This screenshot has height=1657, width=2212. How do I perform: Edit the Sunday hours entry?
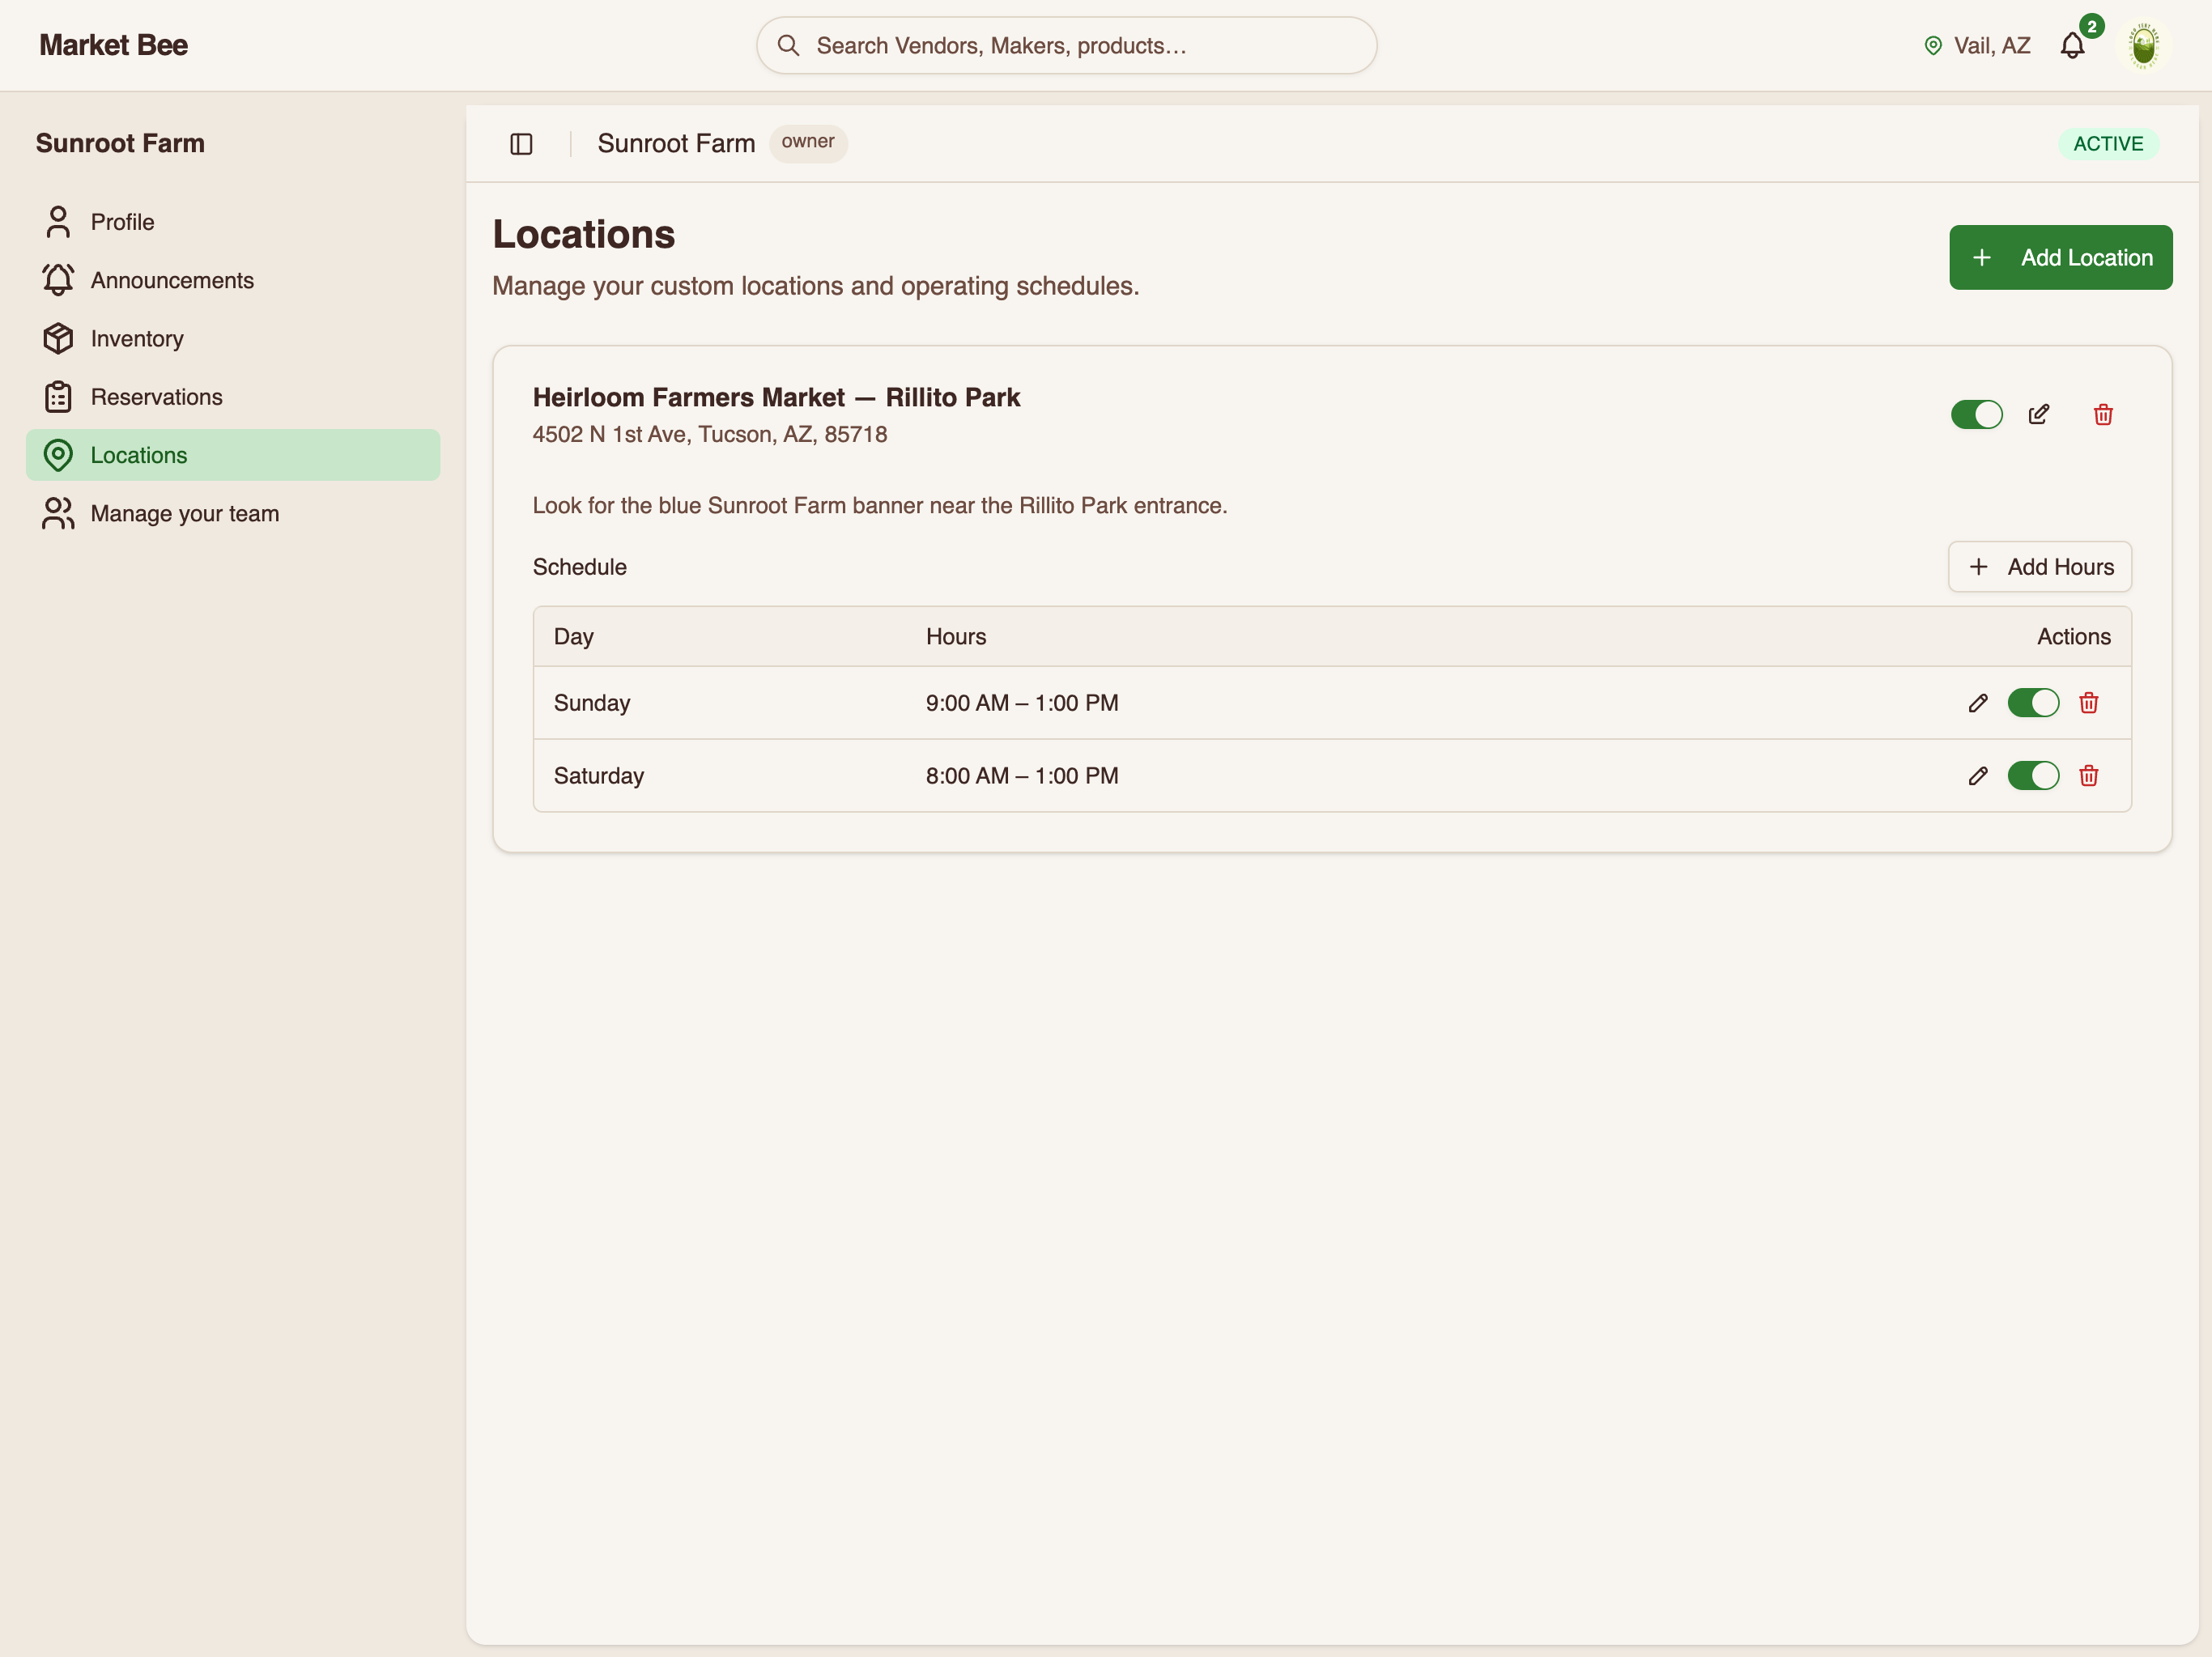coord(1977,703)
